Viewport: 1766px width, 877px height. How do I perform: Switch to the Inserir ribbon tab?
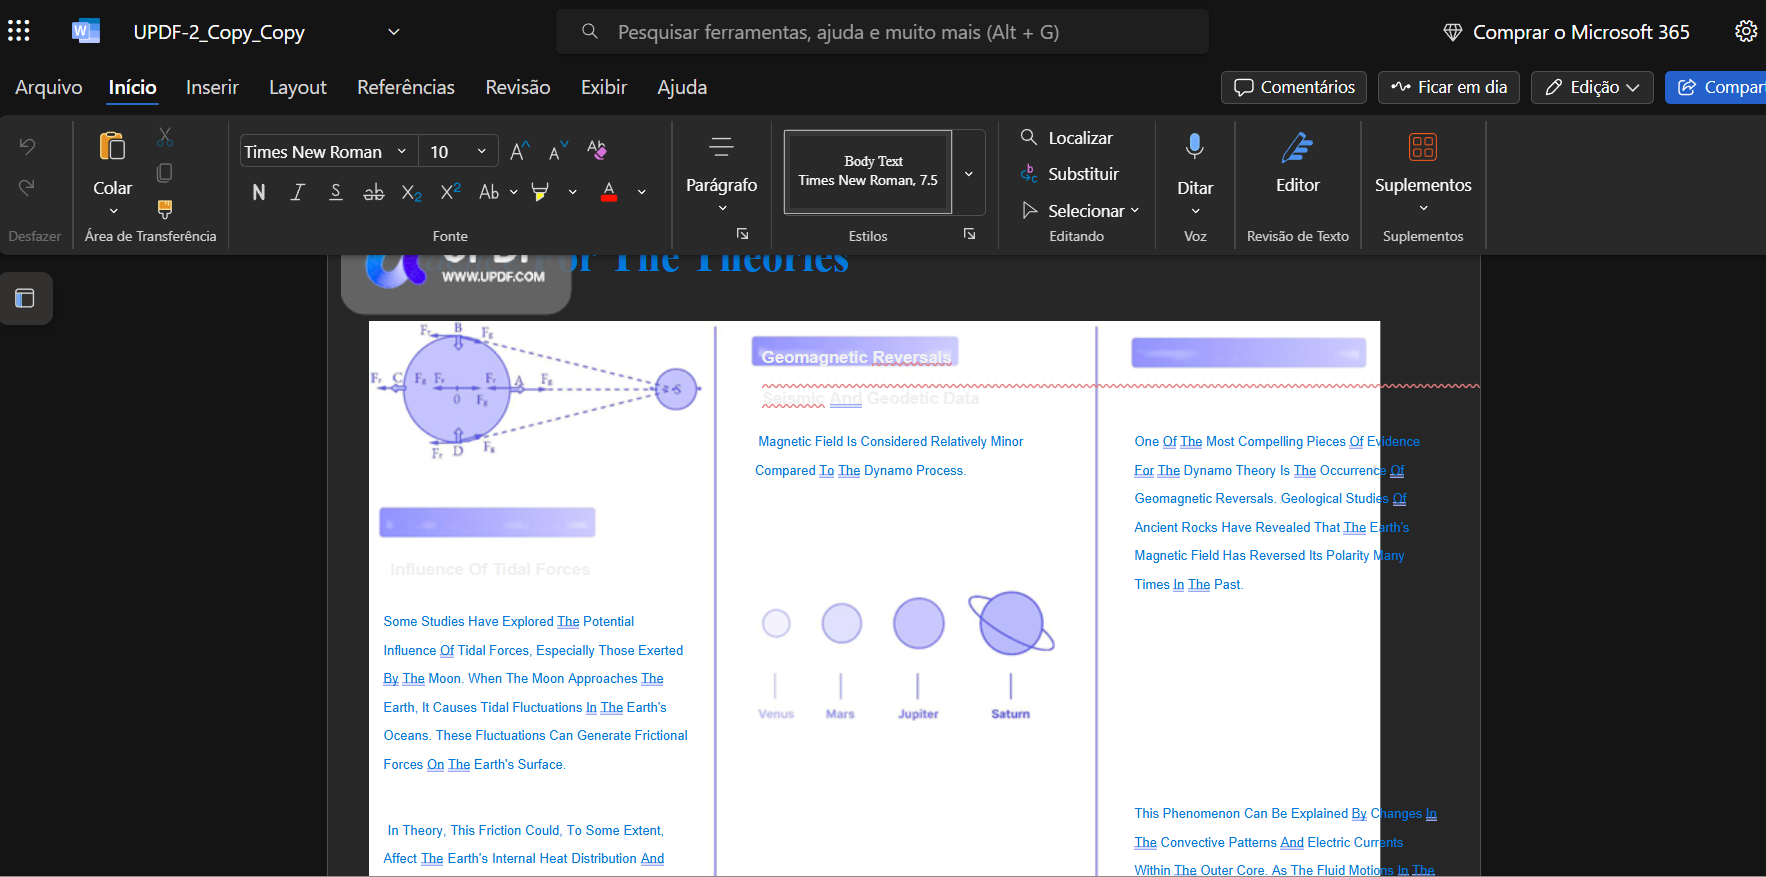212,87
